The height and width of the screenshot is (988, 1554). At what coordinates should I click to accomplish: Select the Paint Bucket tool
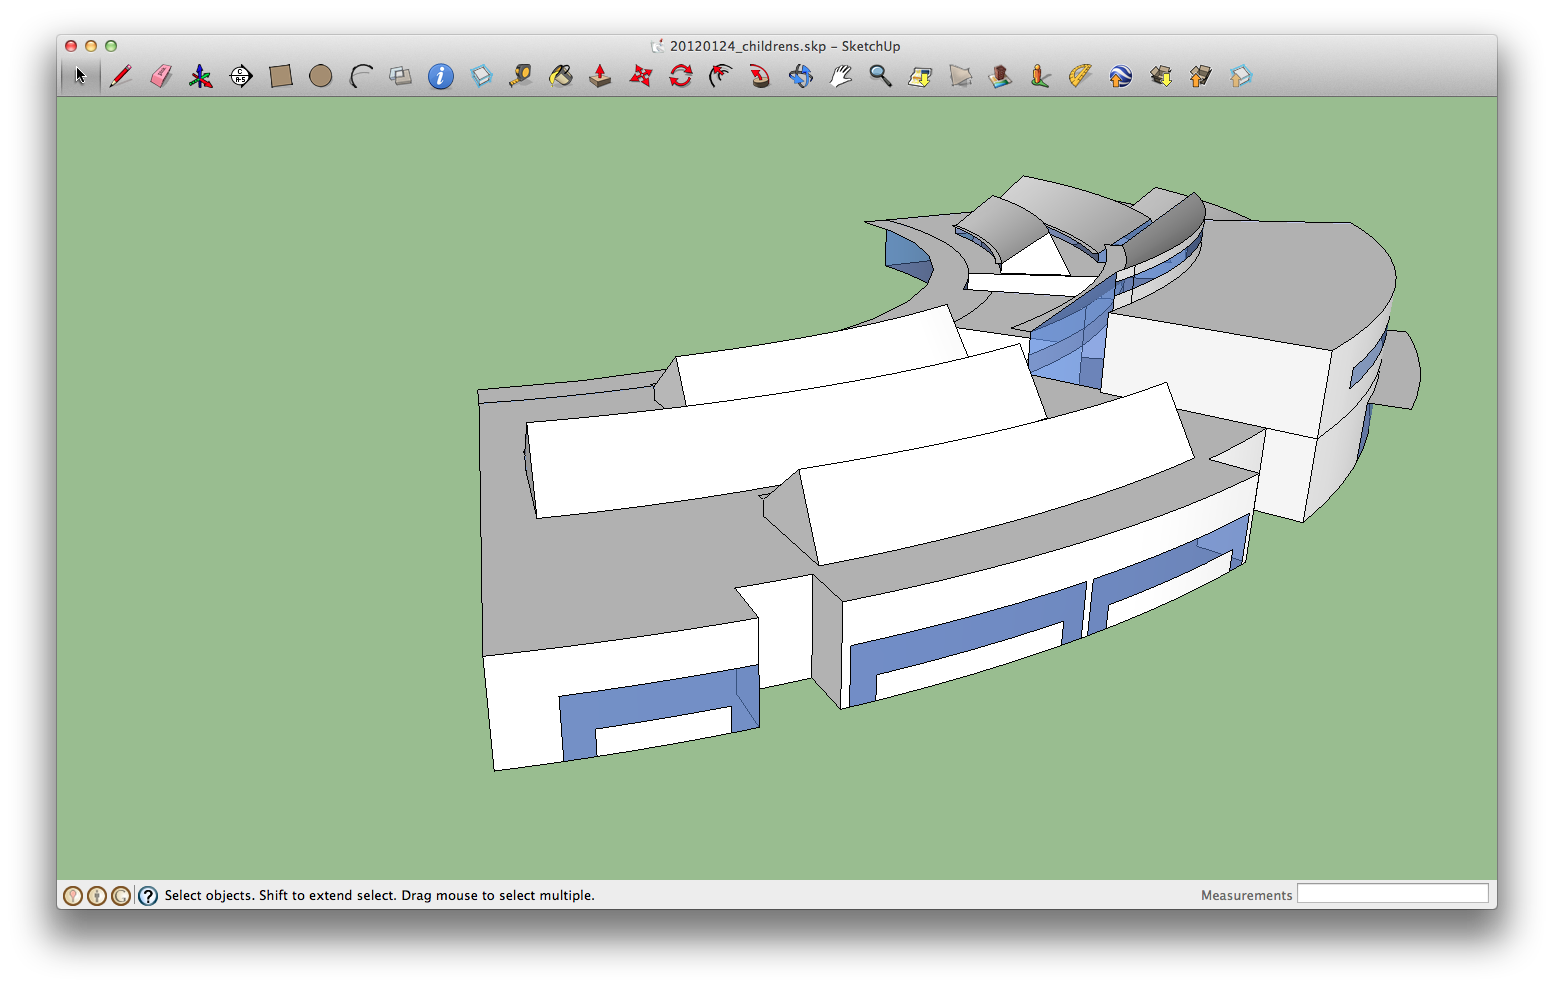[561, 76]
